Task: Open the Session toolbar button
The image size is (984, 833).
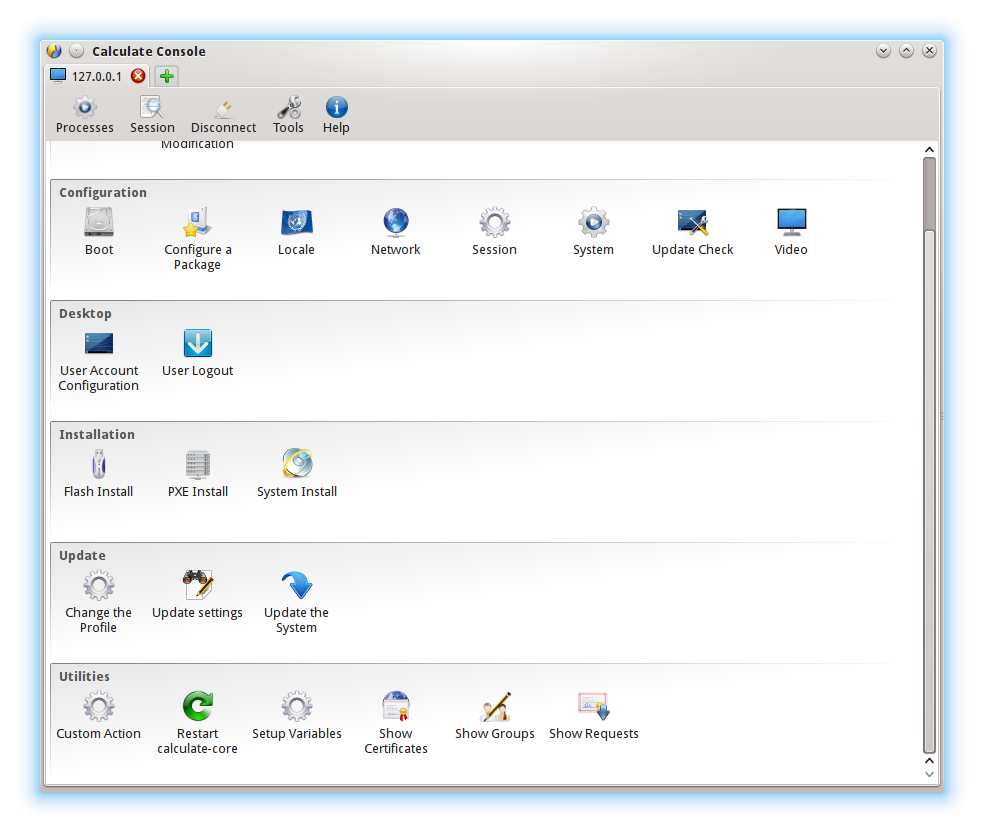Action: (x=152, y=115)
